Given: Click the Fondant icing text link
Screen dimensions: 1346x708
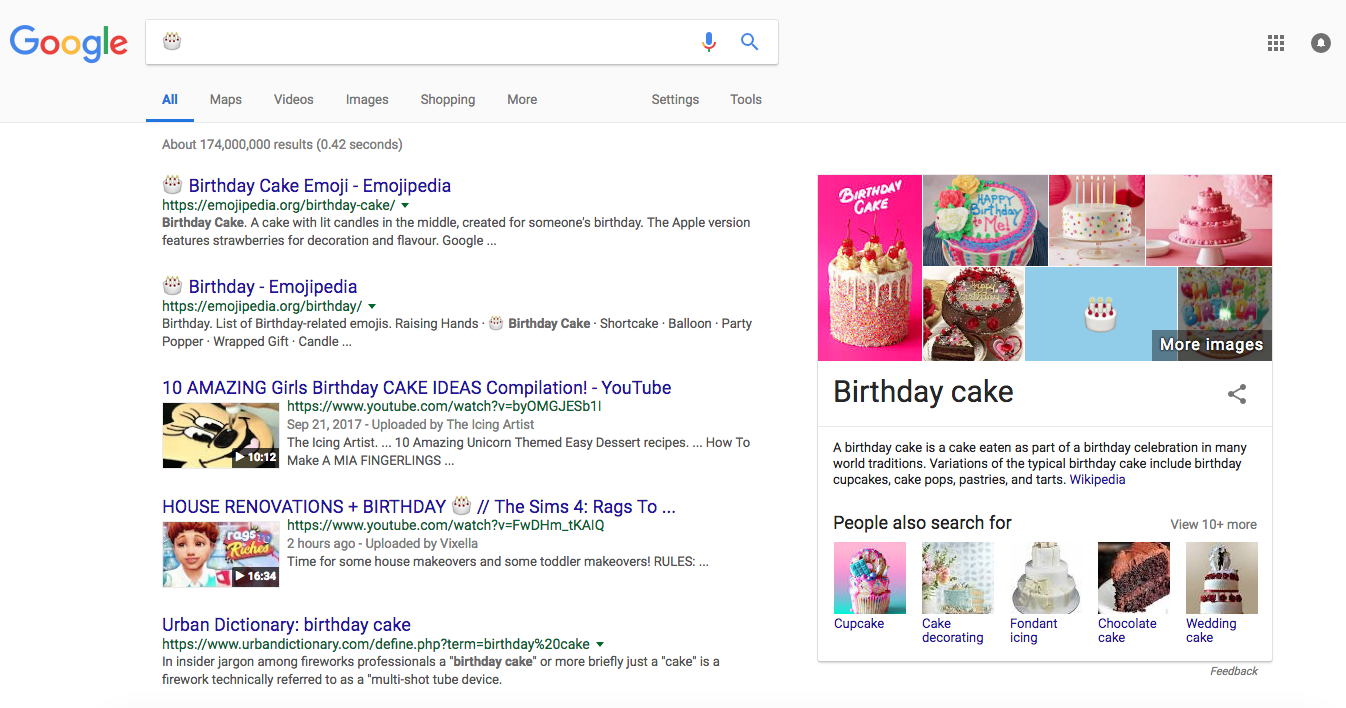Looking at the screenshot, I should (x=1034, y=631).
